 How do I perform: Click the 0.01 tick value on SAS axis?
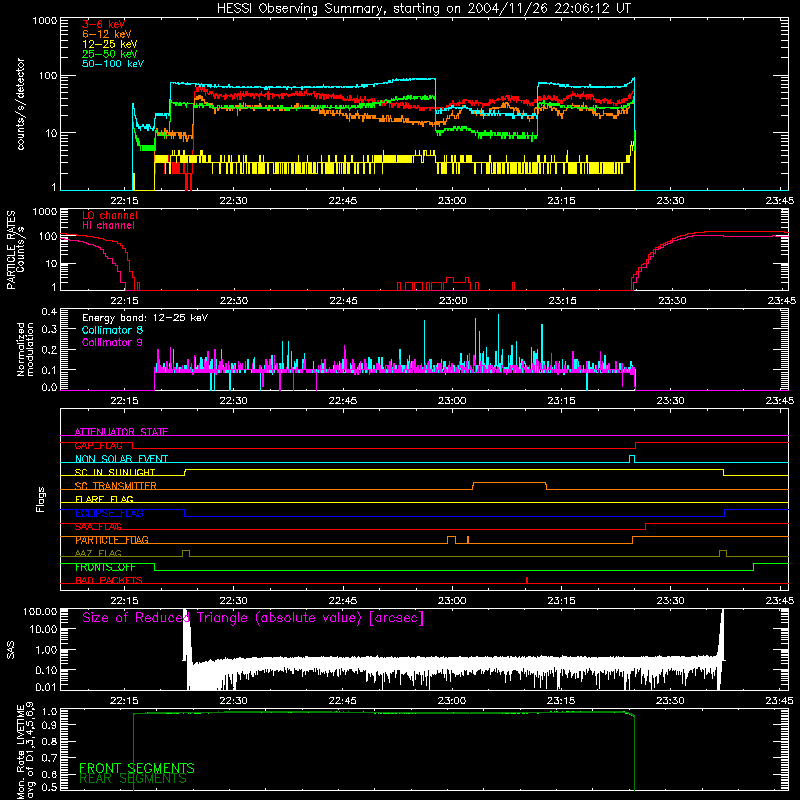pos(46,687)
